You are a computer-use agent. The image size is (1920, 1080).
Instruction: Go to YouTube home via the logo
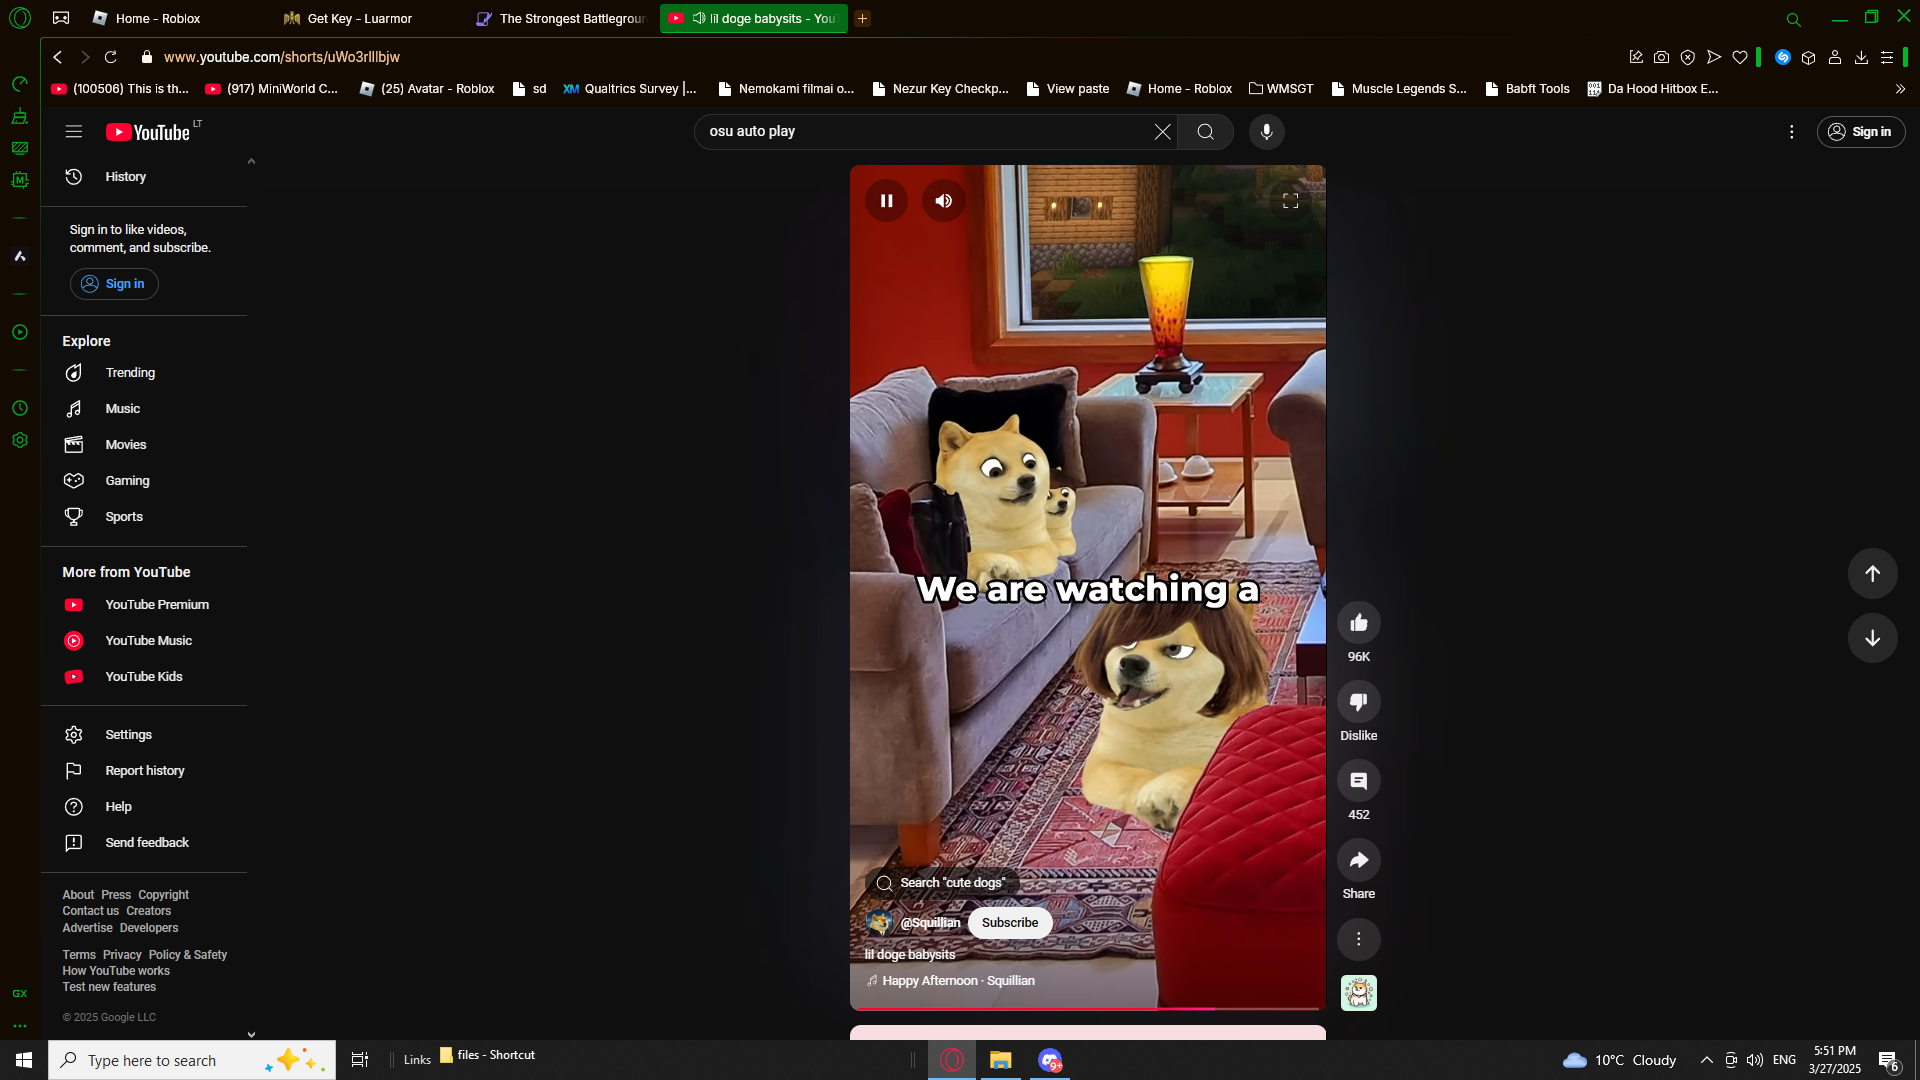point(148,132)
